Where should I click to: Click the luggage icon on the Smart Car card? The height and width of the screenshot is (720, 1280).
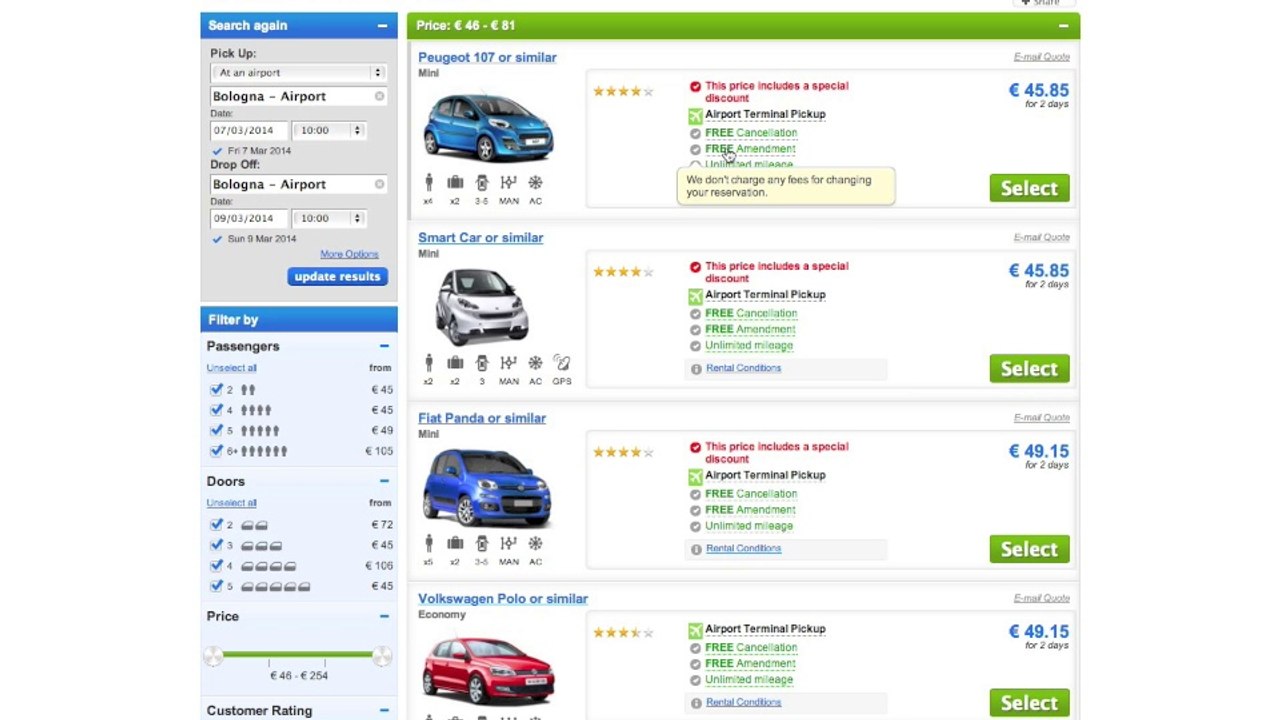click(455, 363)
